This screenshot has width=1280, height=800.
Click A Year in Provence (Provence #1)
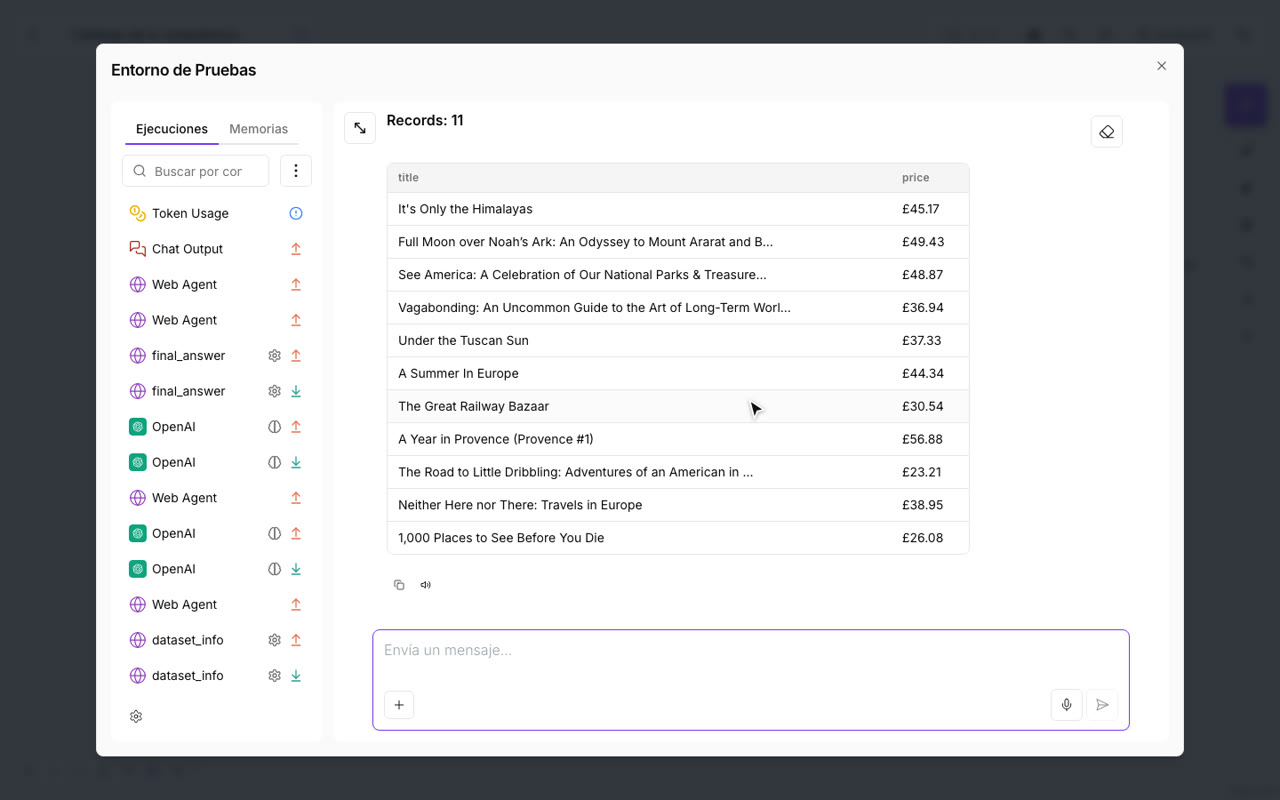(496, 439)
